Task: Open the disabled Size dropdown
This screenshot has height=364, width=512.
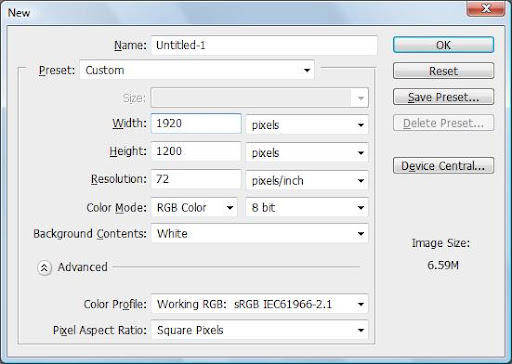Action: pos(260,98)
